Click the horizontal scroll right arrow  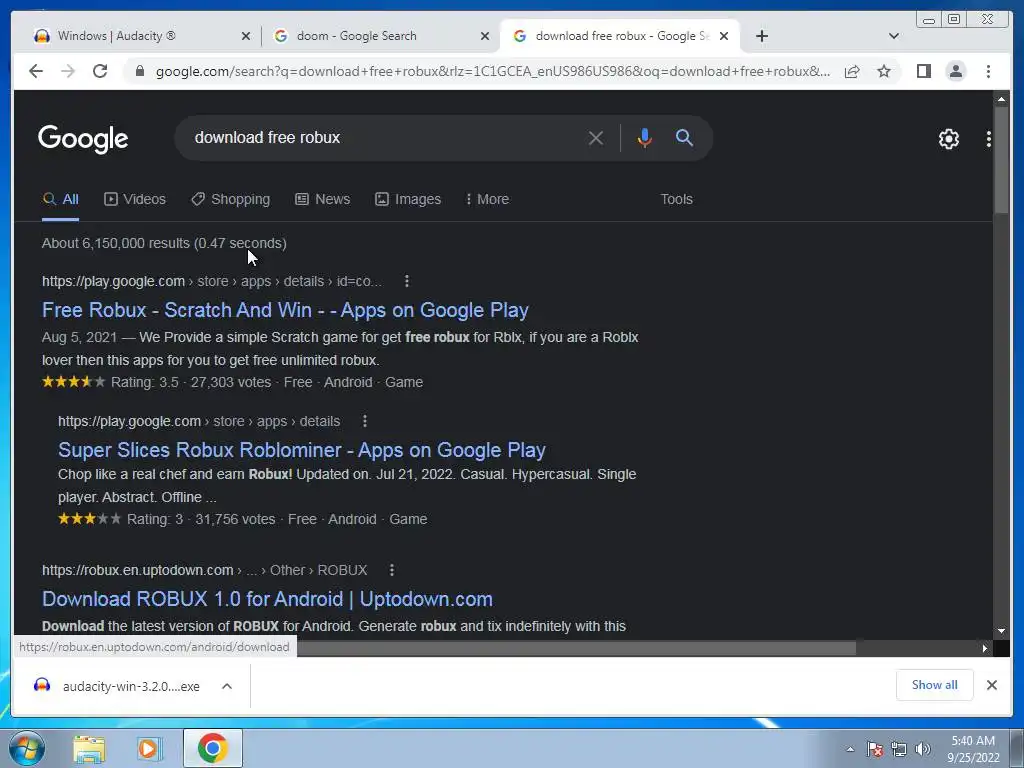pos(985,648)
